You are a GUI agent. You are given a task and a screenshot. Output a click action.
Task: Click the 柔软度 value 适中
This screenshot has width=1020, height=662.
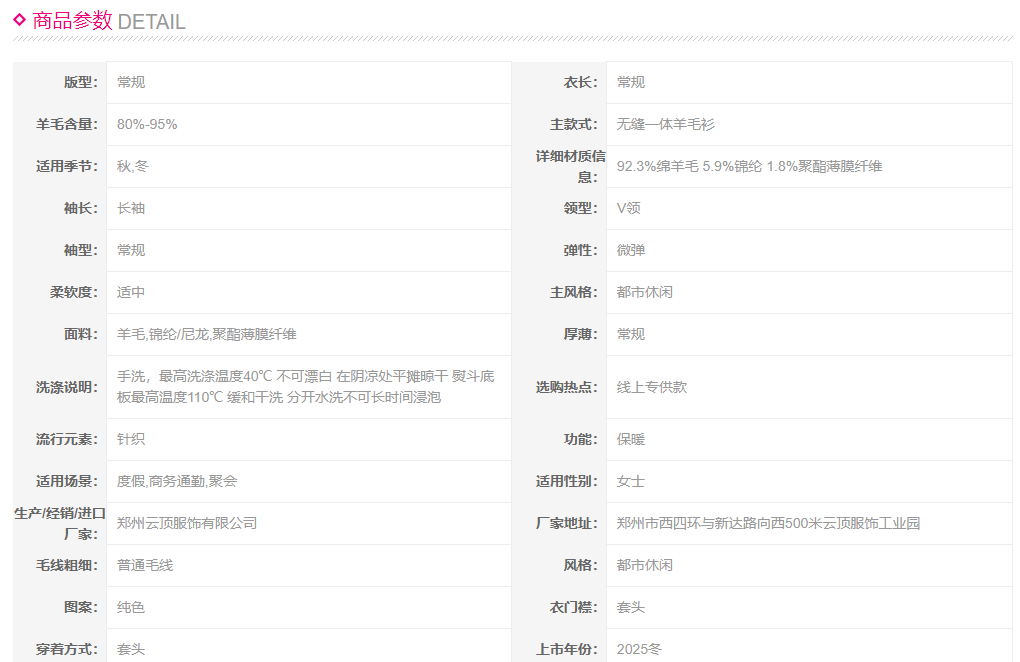tap(131, 292)
